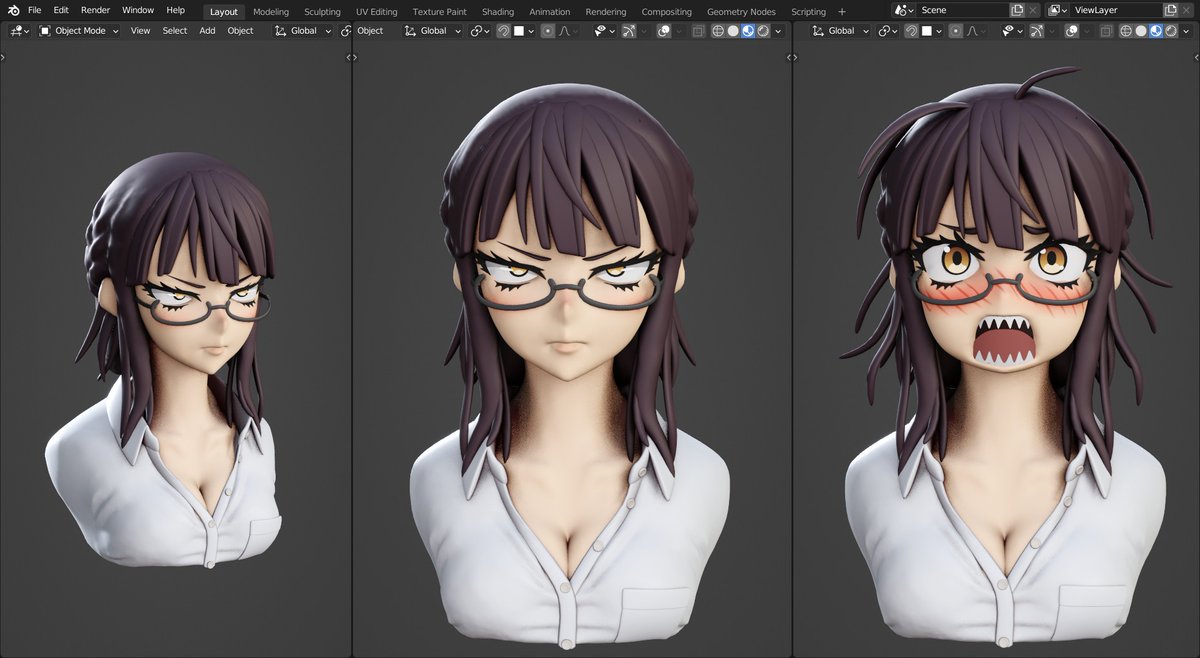Viewport: 1200px width, 658px height.
Task: Open the view layer browse dropdown icon
Action: point(1058,10)
